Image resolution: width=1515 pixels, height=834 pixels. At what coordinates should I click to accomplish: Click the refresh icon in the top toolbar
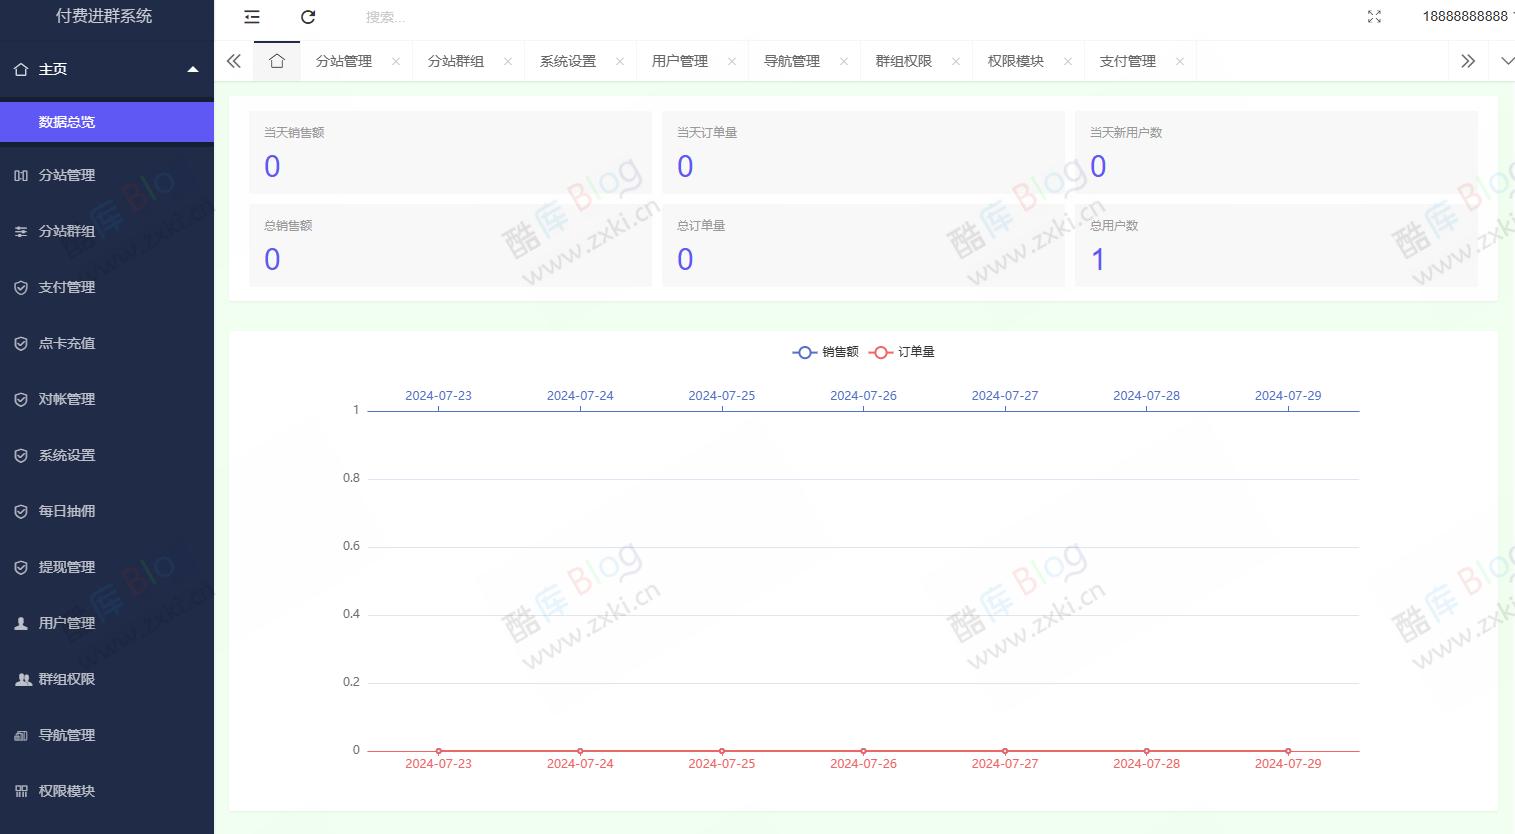[x=308, y=17]
